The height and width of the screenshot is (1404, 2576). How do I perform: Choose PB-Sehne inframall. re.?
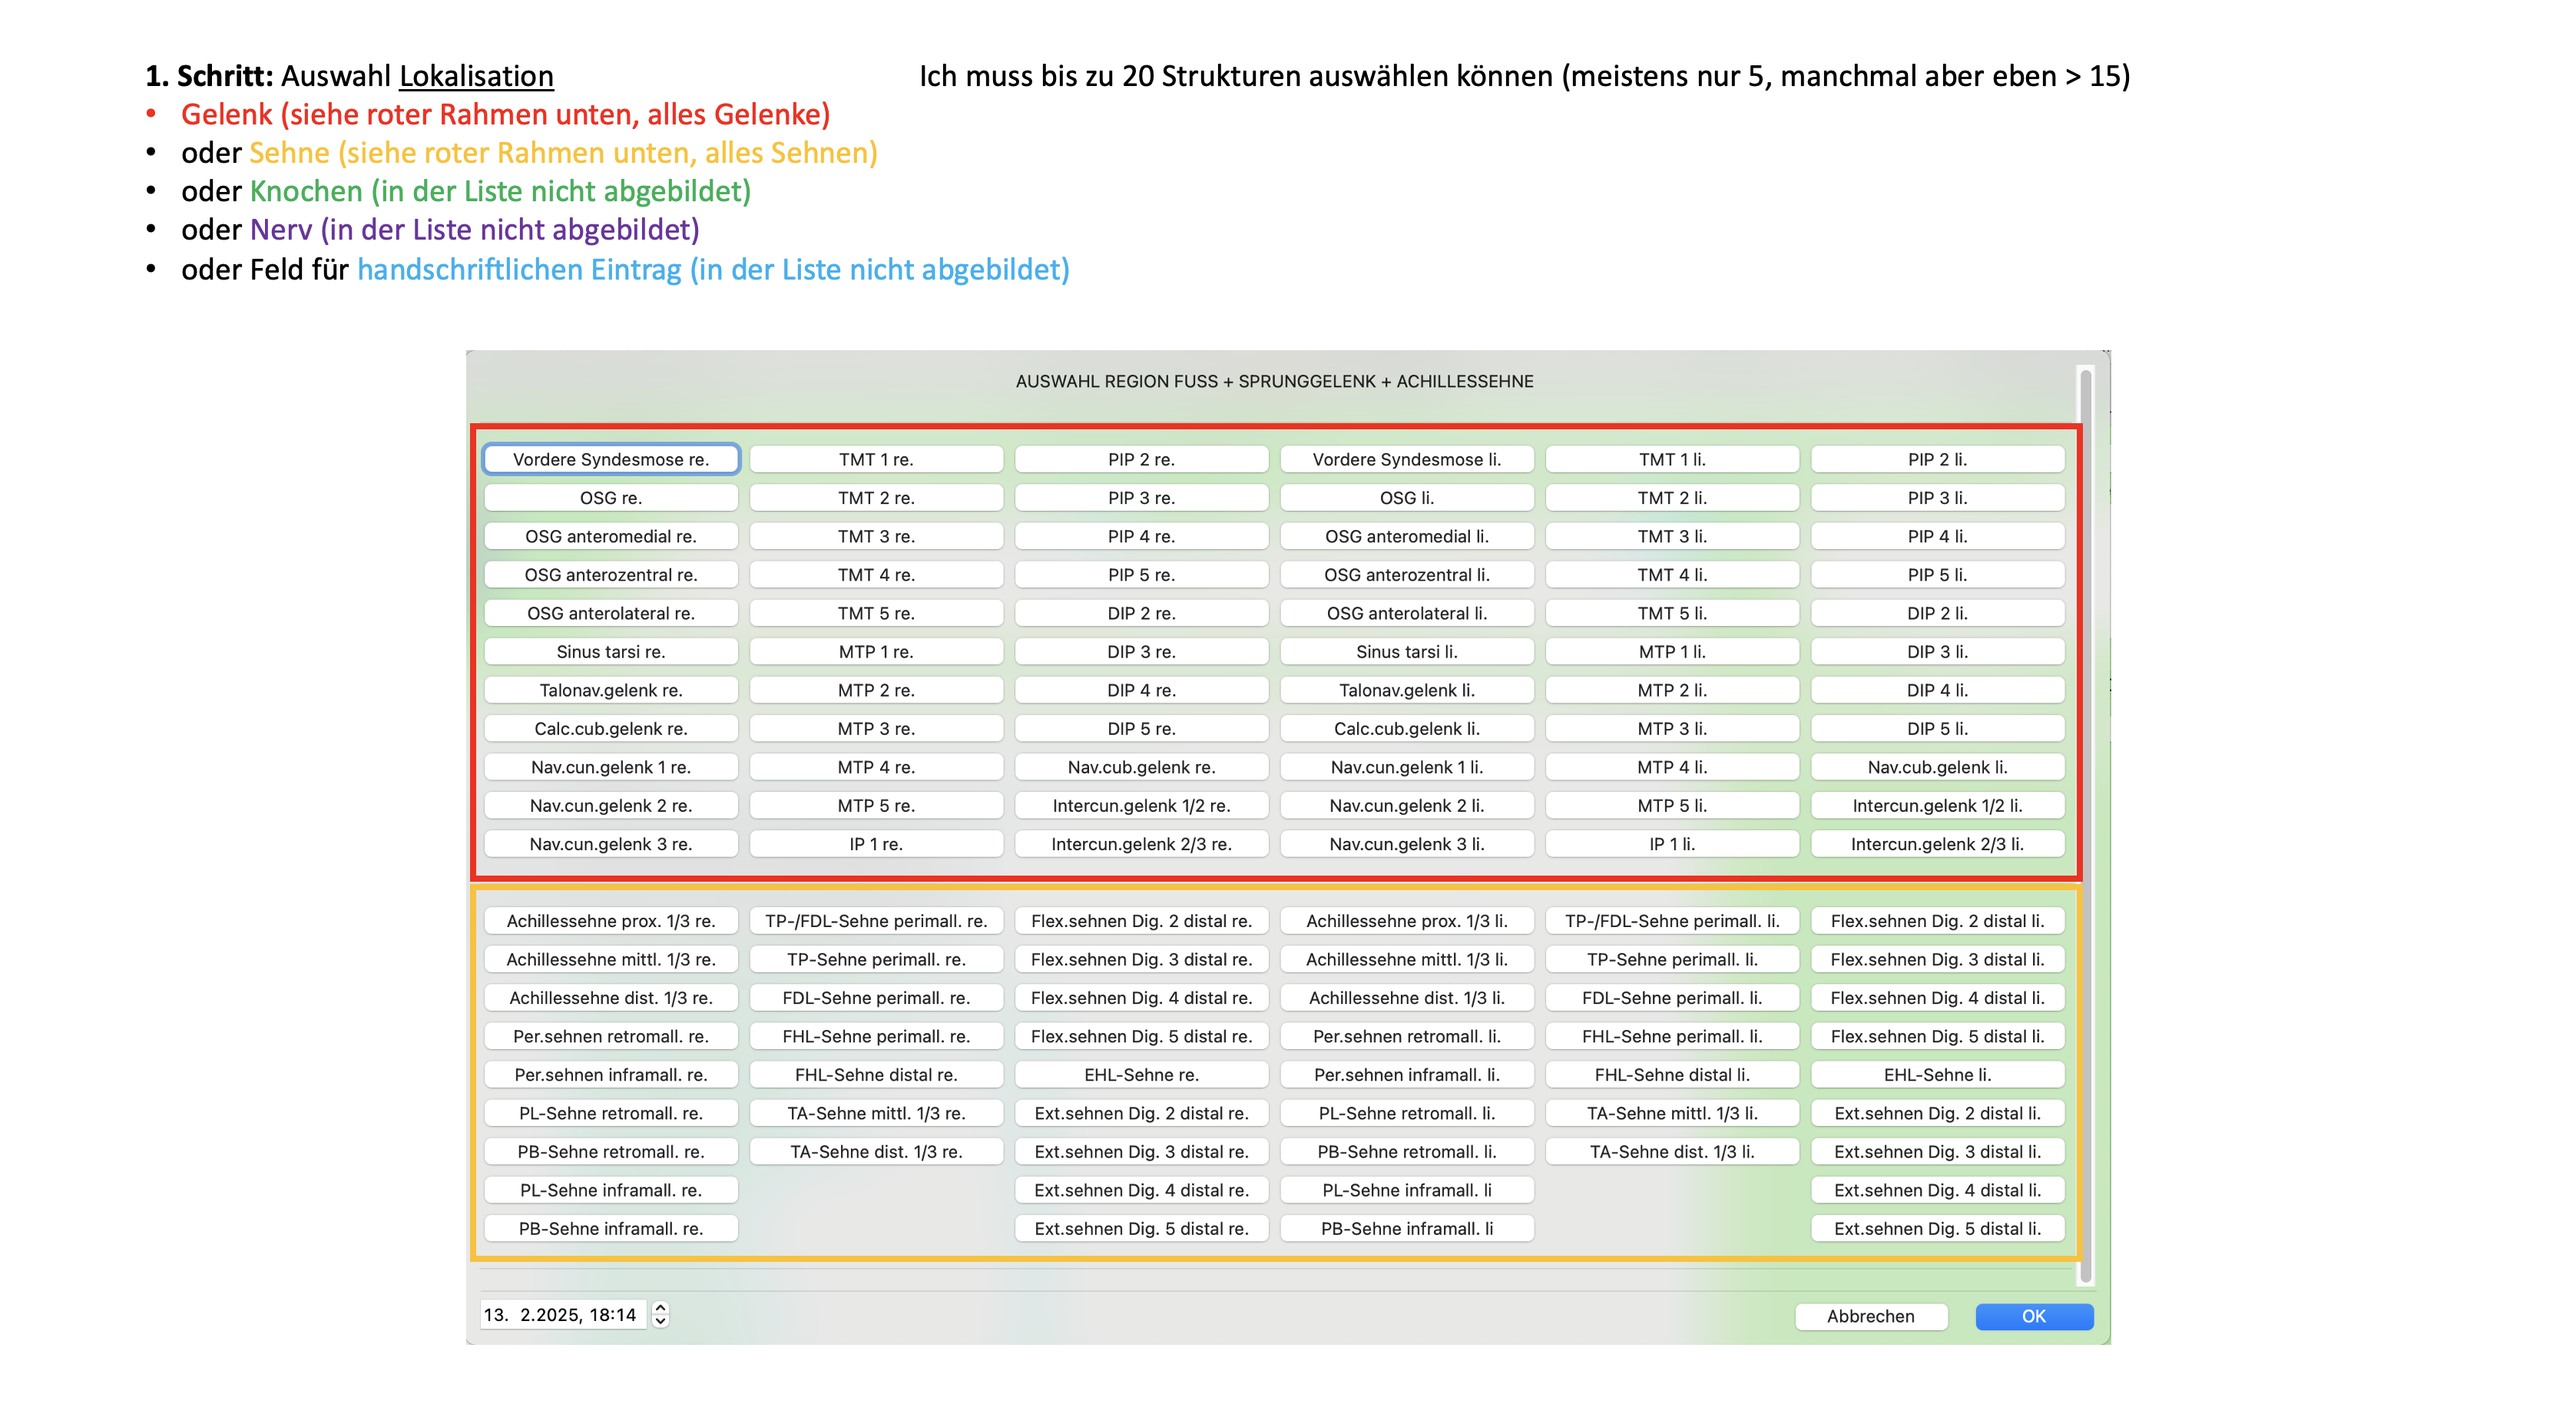click(x=611, y=1228)
